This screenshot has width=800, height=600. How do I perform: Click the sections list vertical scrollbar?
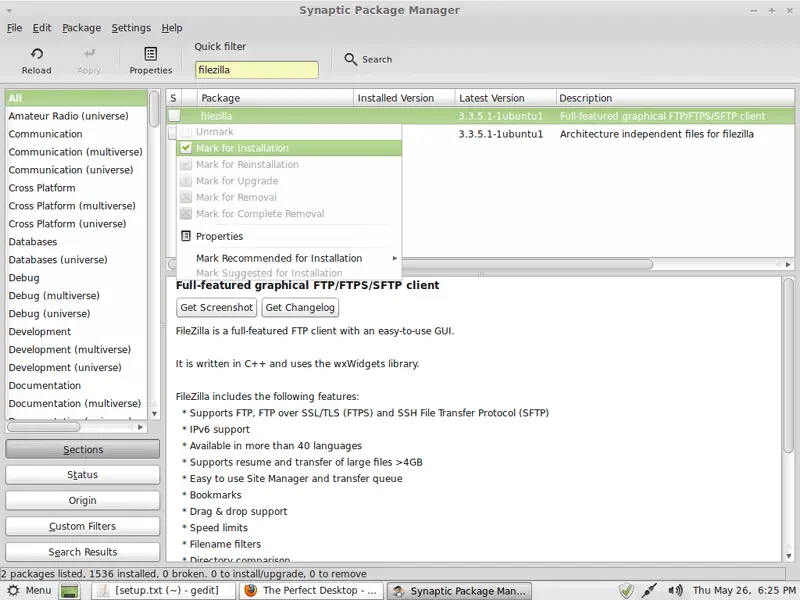pyautogui.click(x=154, y=109)
